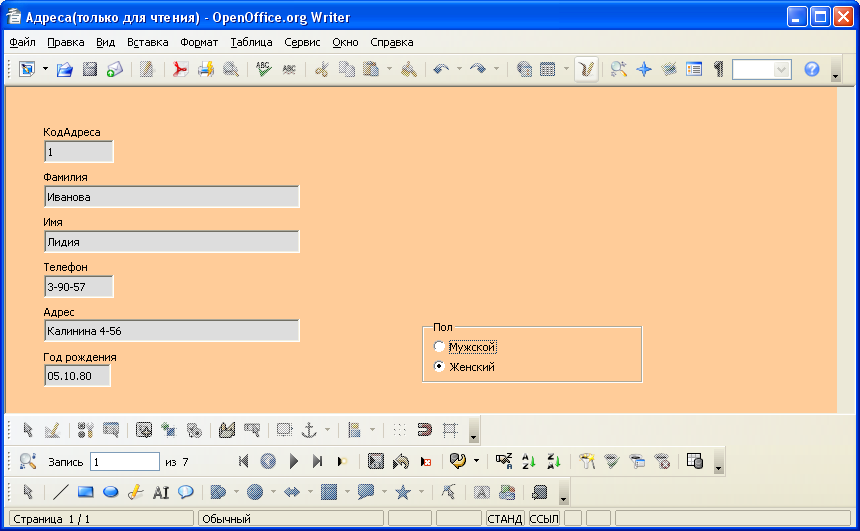The image size is (860, 531).
Task: Export directly as PDF
Action: click(179, 70)
